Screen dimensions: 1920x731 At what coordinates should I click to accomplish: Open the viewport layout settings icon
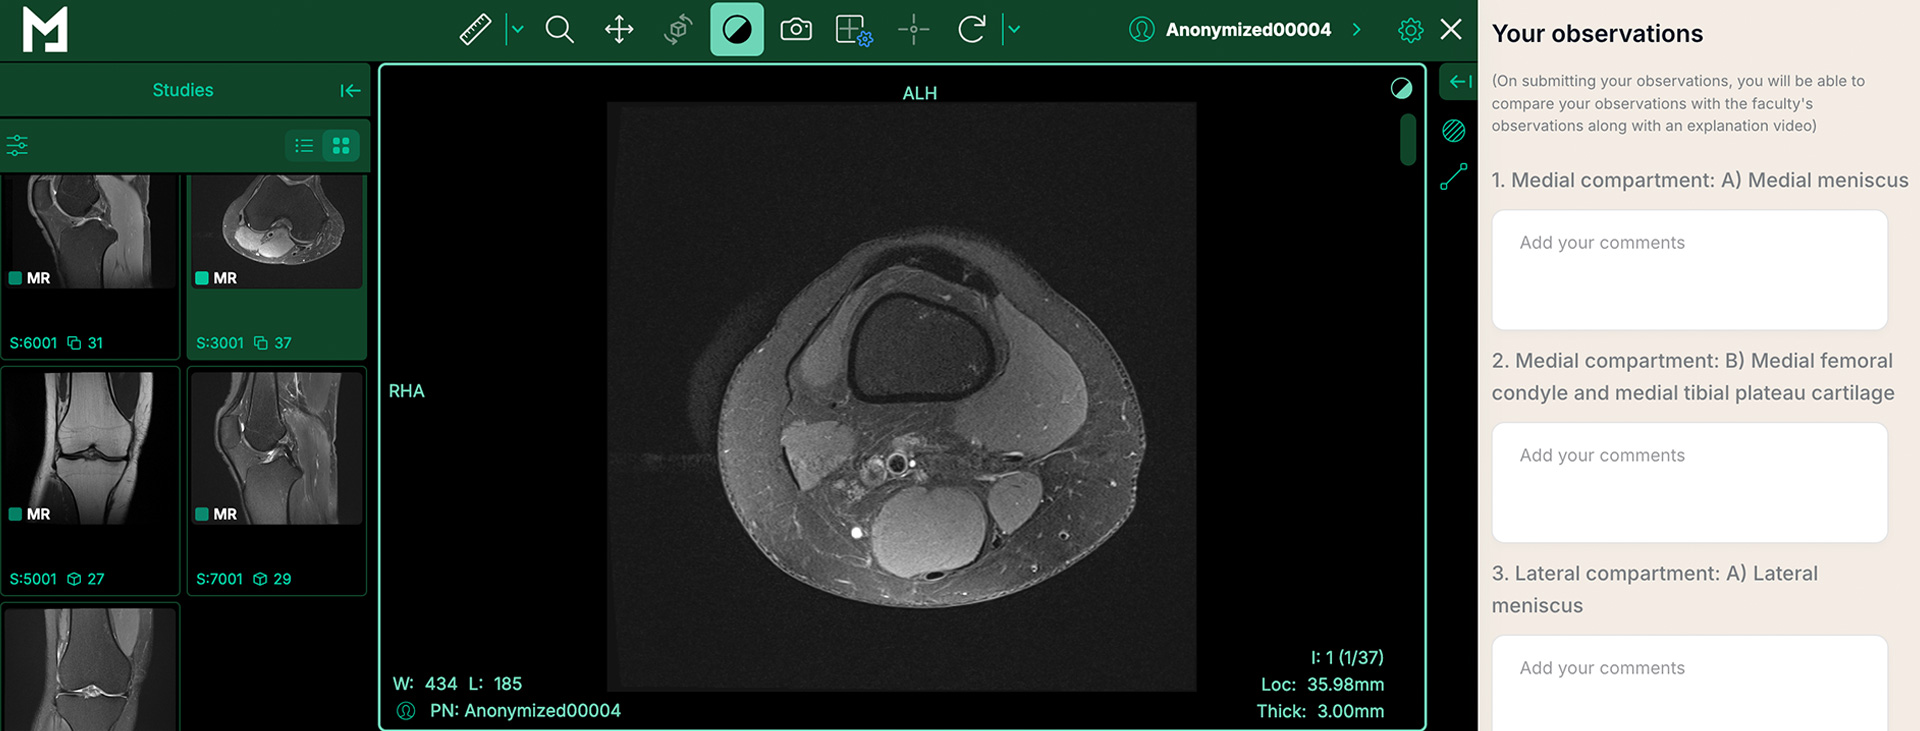853,30
